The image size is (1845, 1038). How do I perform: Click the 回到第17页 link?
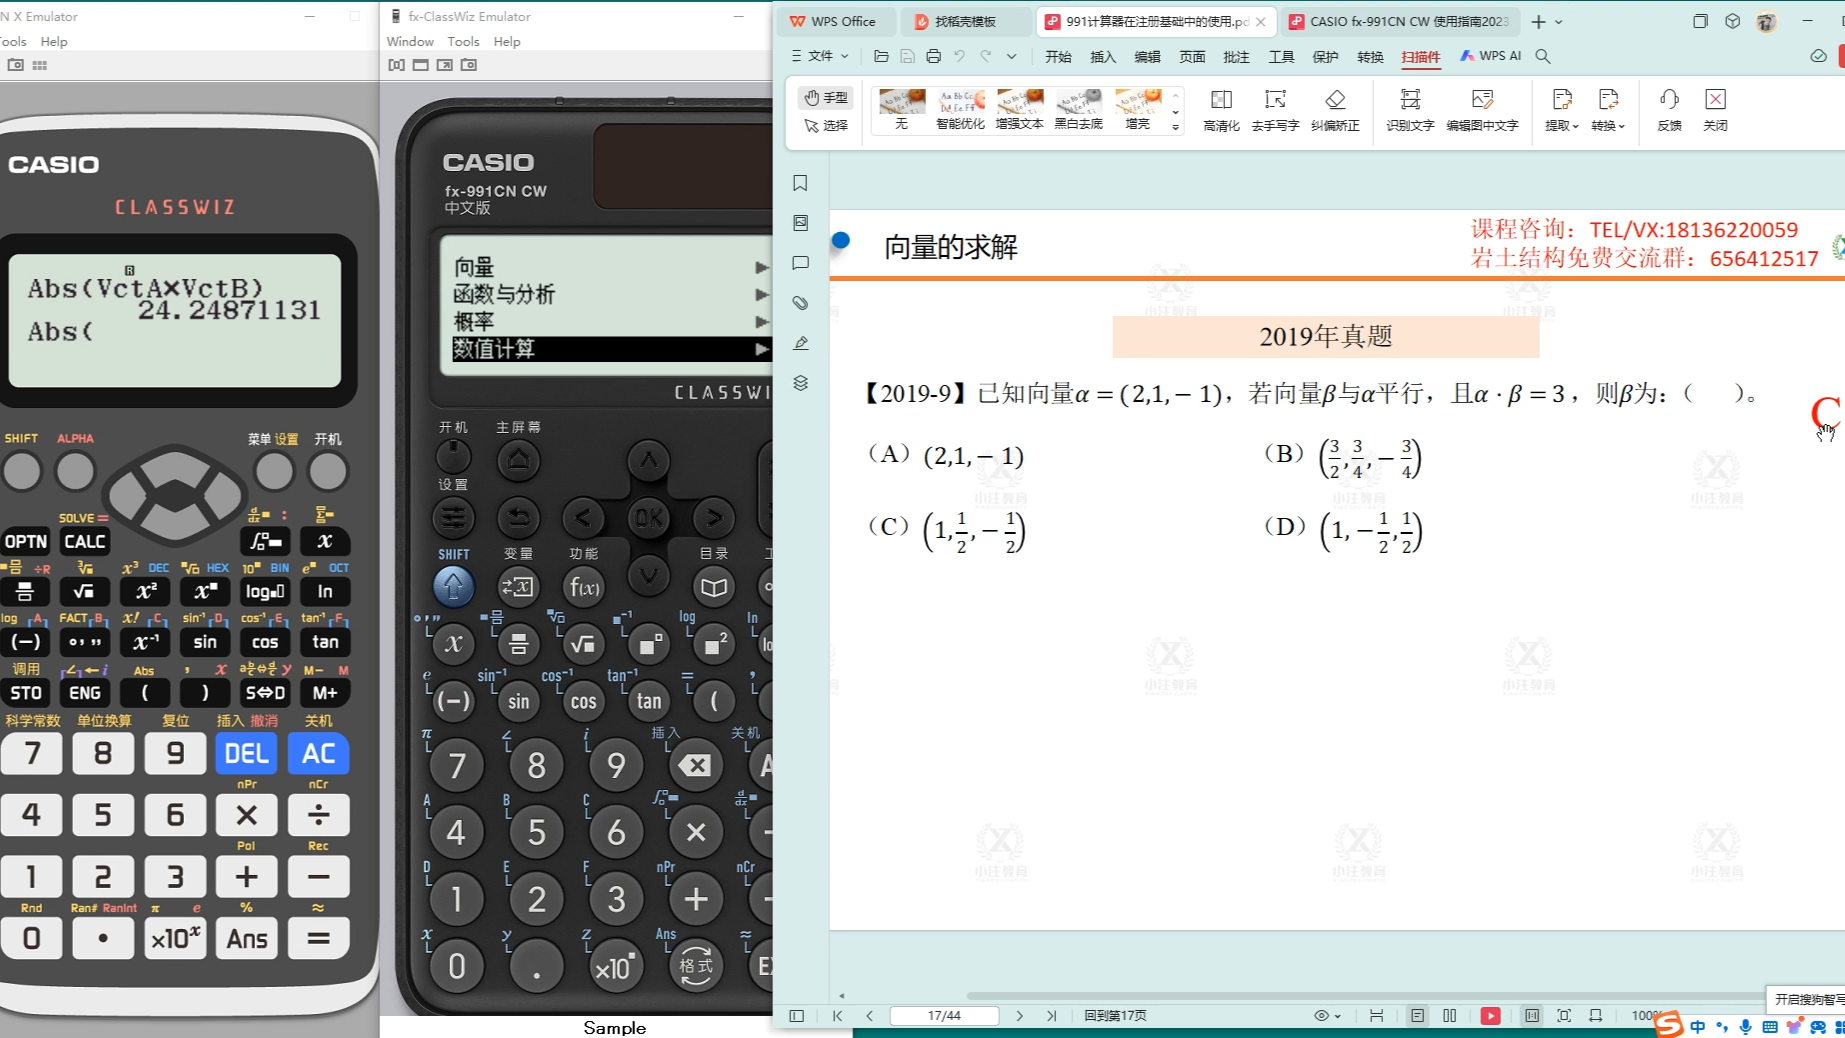(x=1115, y=1015)
